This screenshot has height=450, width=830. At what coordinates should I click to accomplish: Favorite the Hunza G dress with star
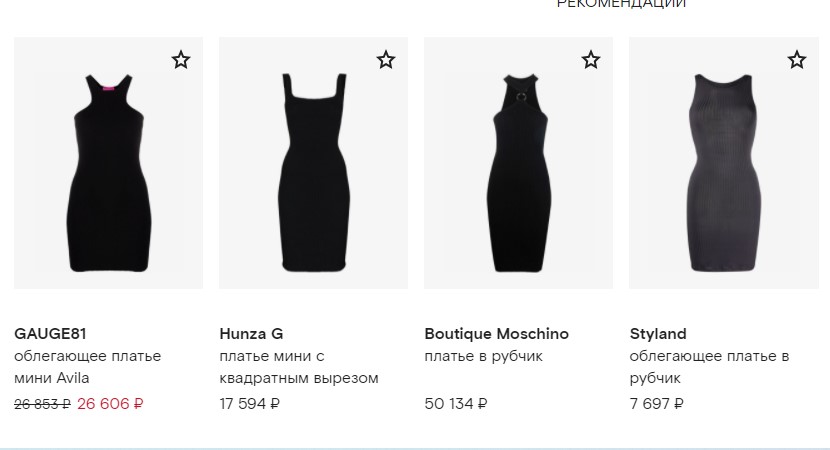(386, 60)
